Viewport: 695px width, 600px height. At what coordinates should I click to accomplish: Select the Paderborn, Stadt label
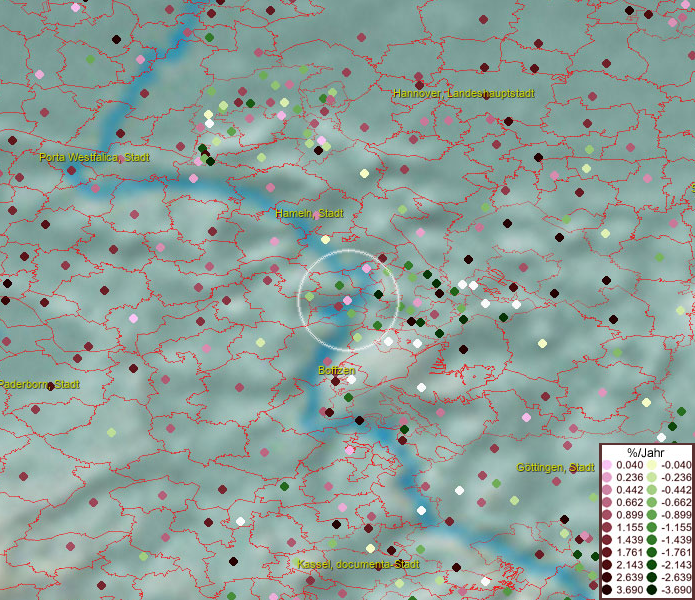pyautogui.click(x=39, y=384)
